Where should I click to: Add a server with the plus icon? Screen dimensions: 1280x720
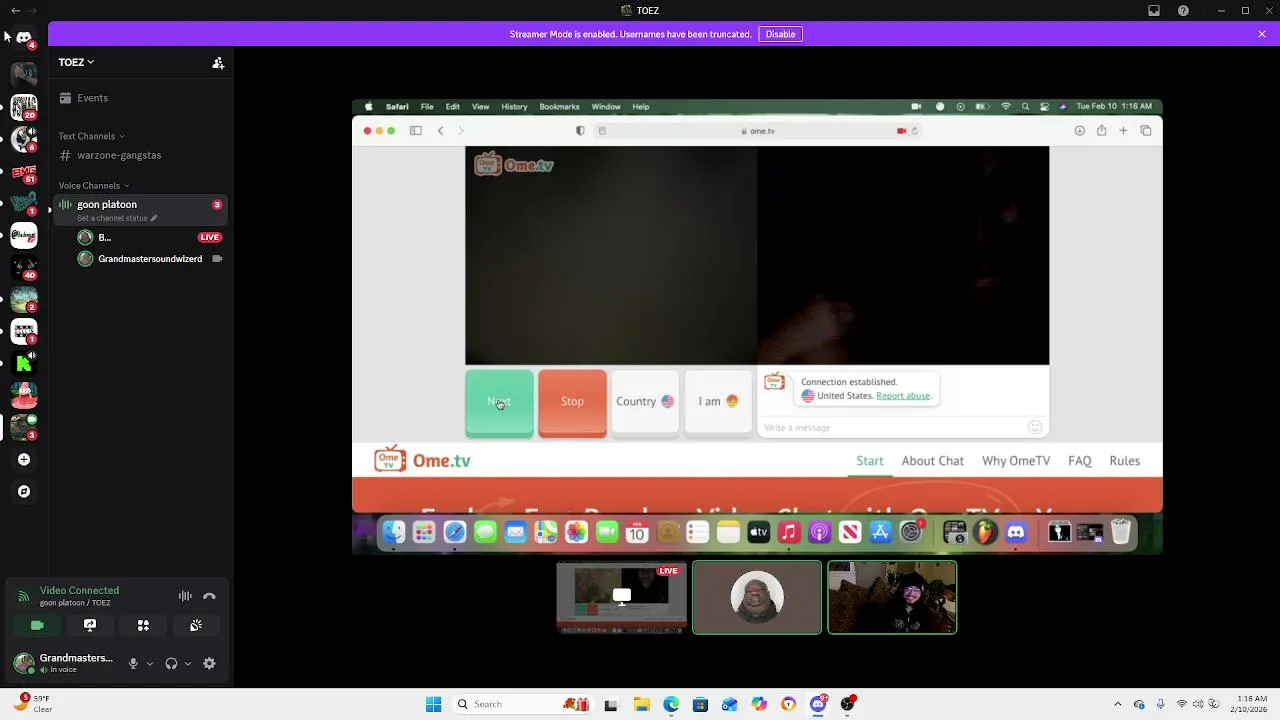tap(24, 460)
